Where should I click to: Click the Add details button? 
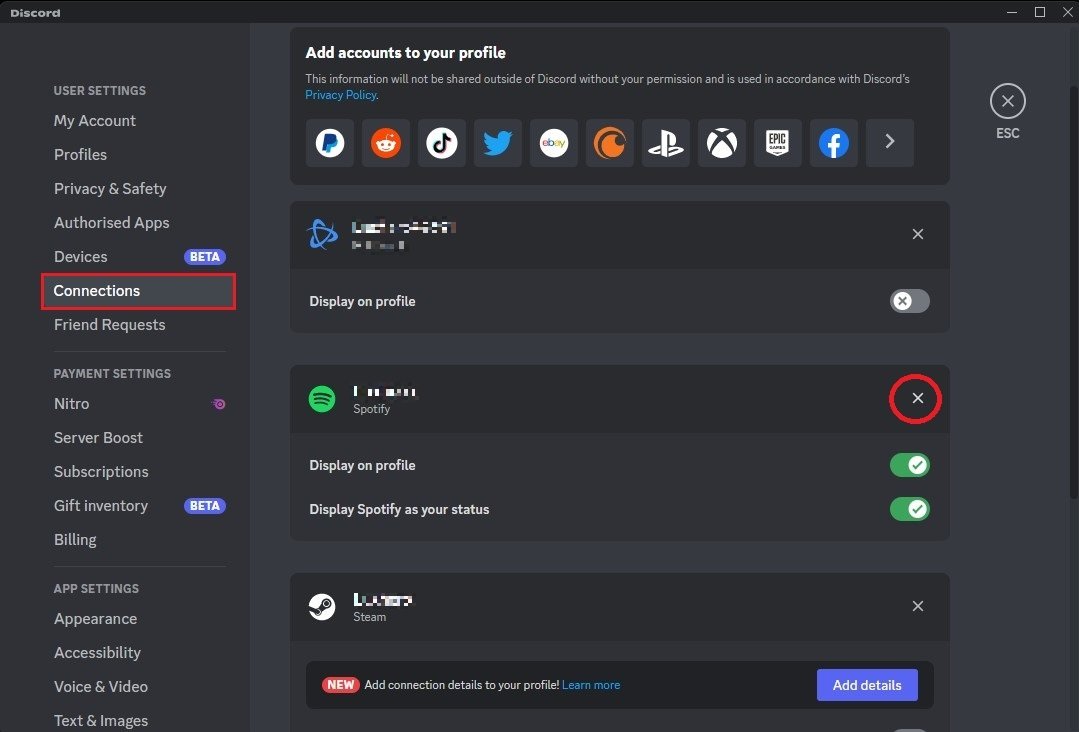point(867,685)
